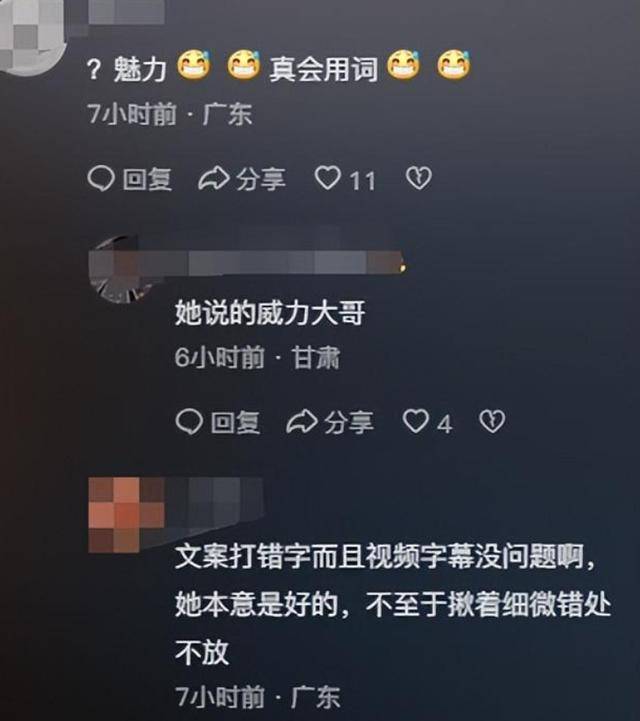Dislike the 威力大哥 reply with broken heart
Viewport: 640px width, 721px height.
492,421
